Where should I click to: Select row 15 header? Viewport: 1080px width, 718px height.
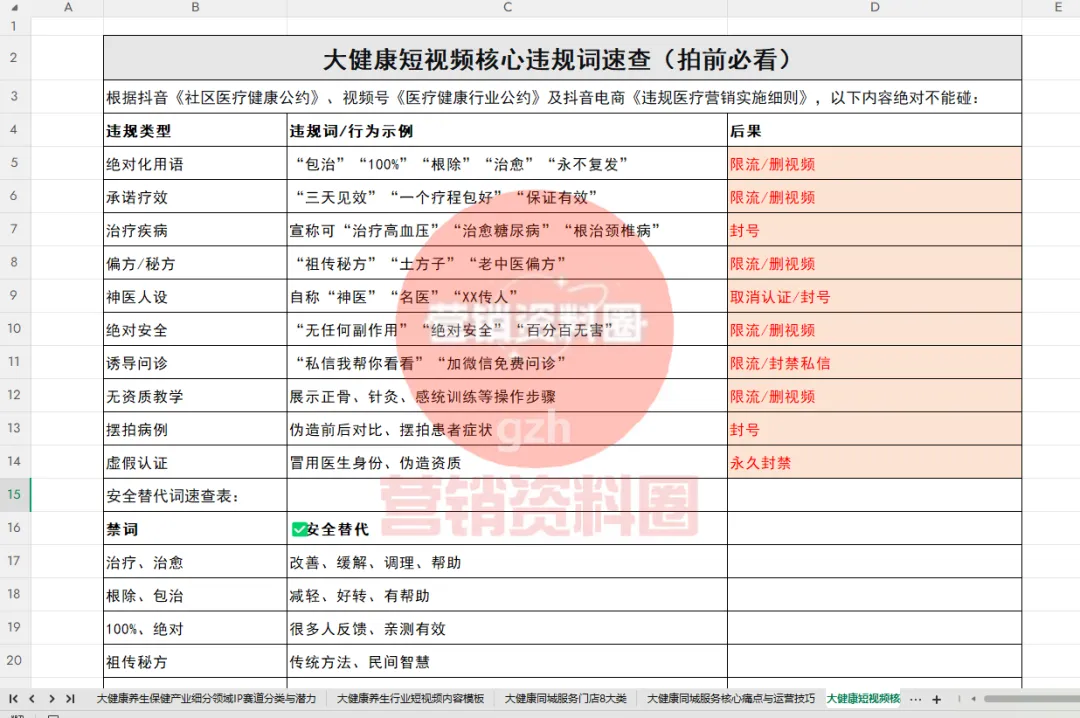coord(14,495)
